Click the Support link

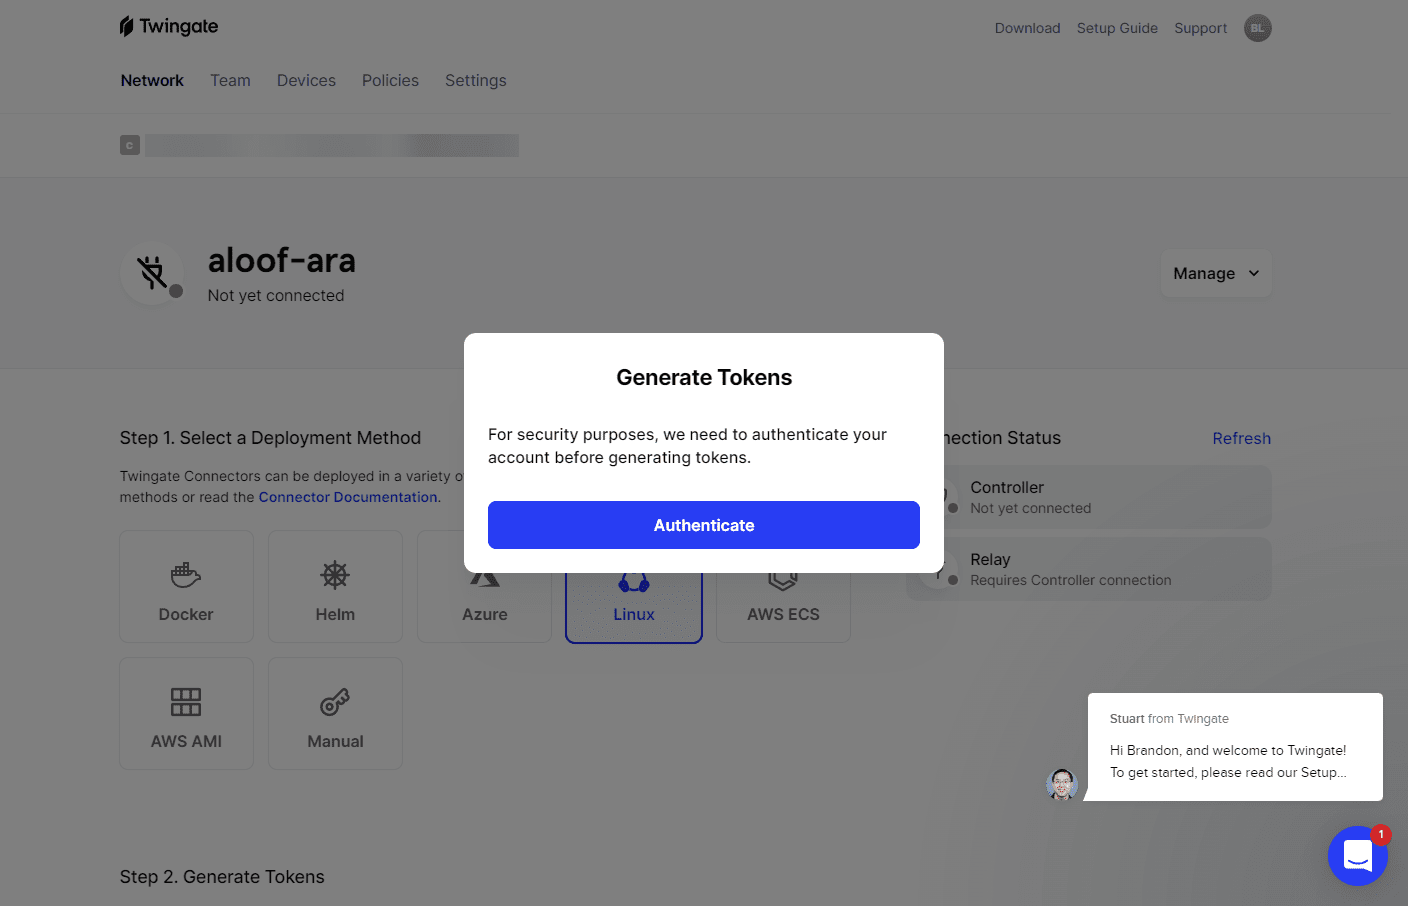click(x=1200, y=28)
